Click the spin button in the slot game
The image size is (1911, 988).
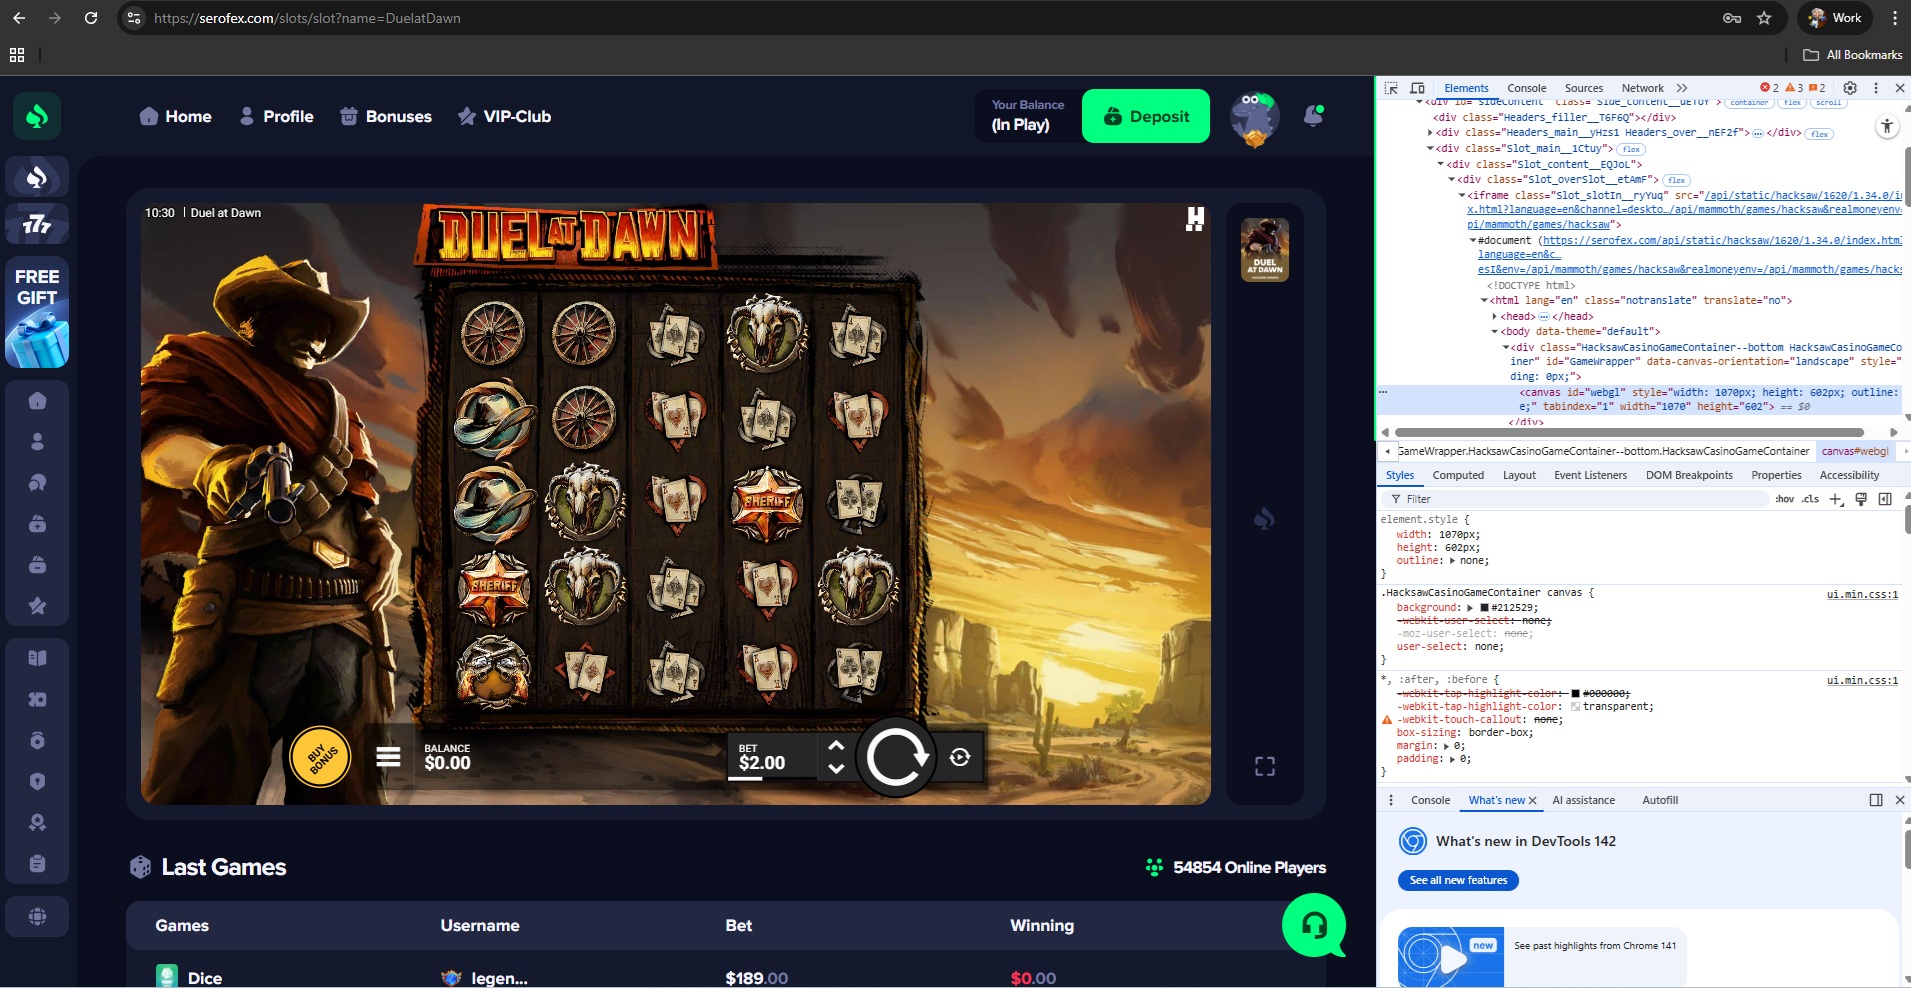coord(895,758)
